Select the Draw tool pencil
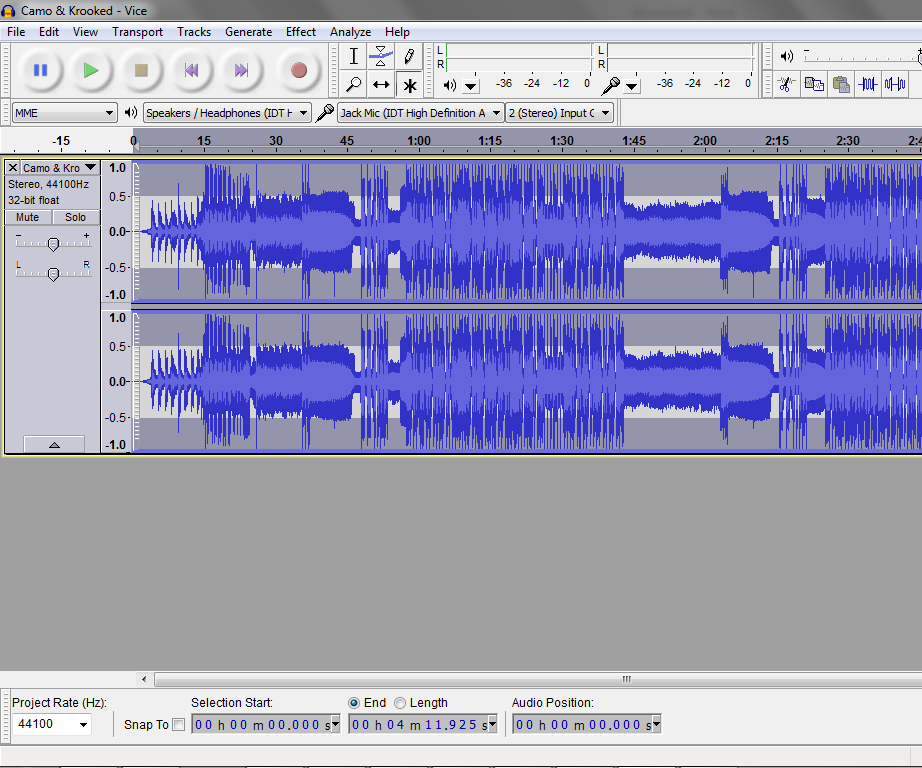Viewport: 922px width, 768px height. click(409, 57)
